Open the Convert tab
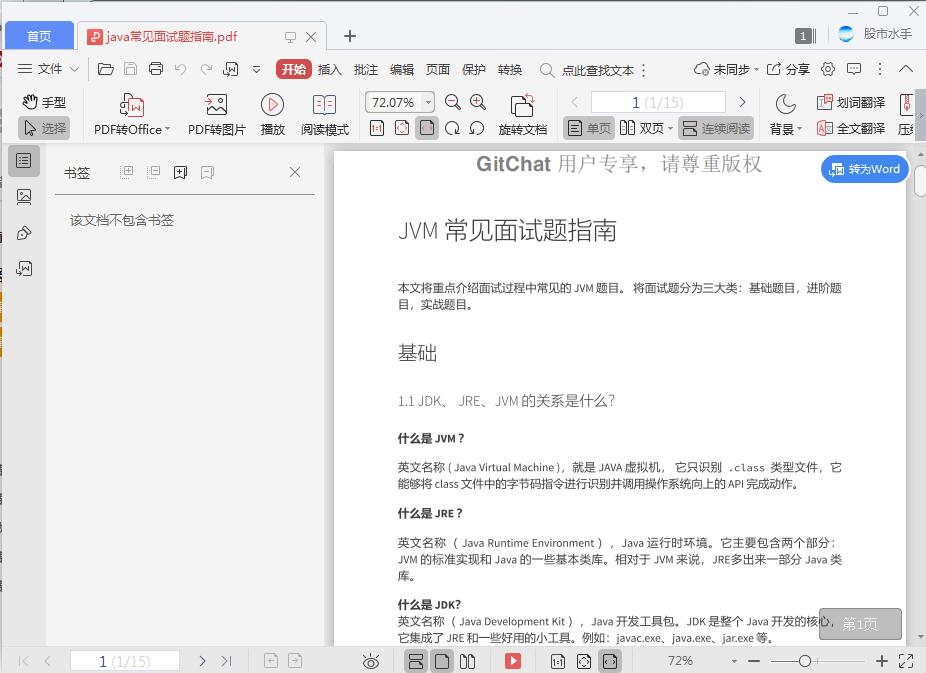The image size is (926, 673). click(x=510, y=70)
